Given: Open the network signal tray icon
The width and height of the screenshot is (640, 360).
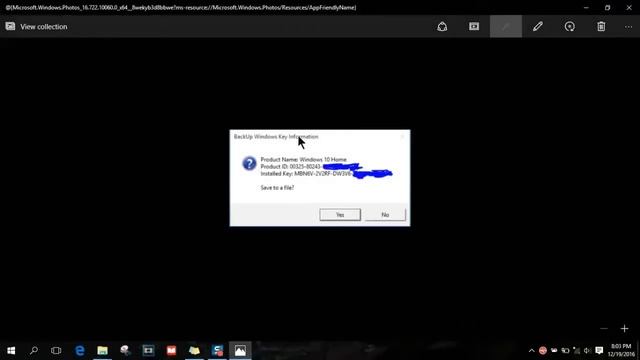Looking at the screenshot, I should point(577,351).
